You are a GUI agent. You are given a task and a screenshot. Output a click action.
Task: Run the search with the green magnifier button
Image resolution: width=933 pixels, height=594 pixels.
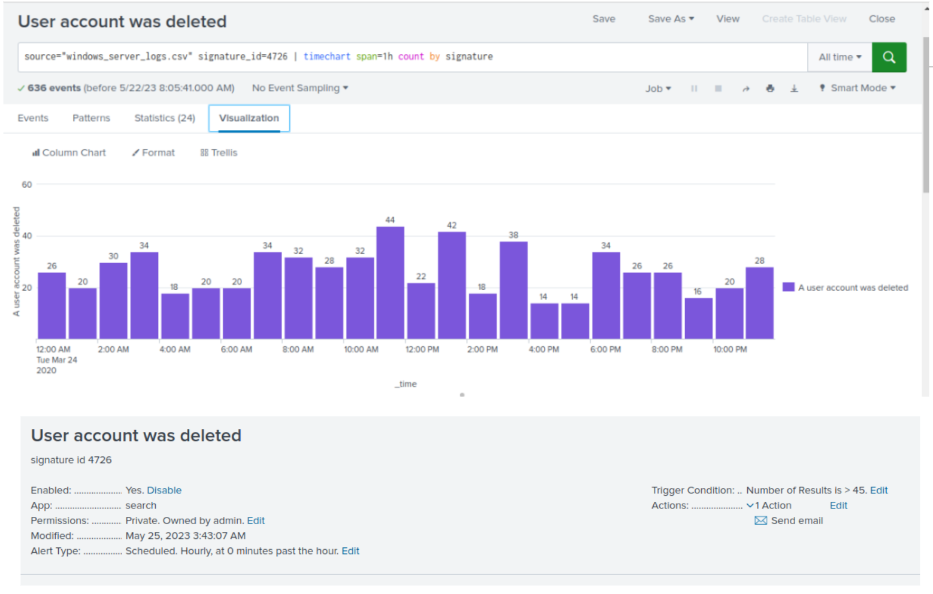pos(889,57)
